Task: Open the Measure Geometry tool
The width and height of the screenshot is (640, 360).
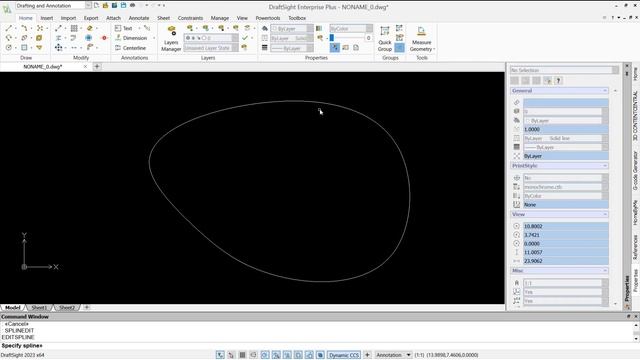Action: tap(422, 39)
